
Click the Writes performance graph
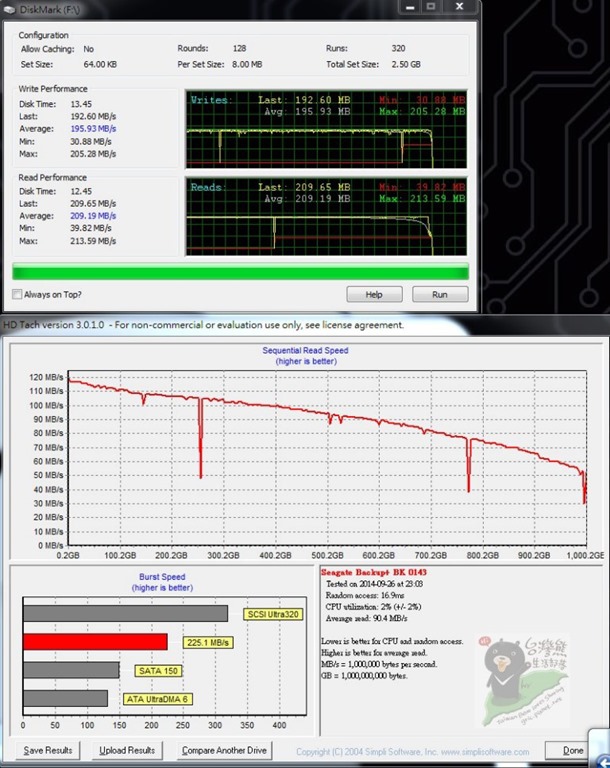(326, 129)
